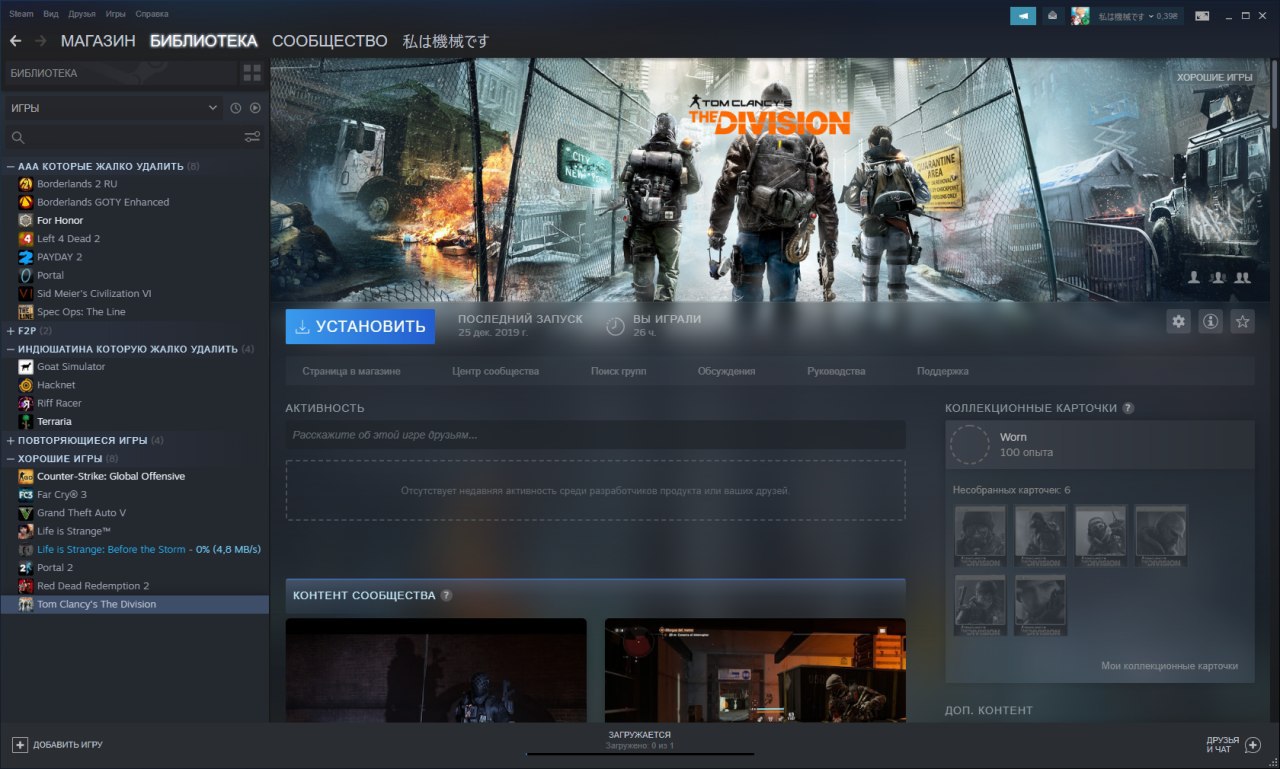Select Borderlands GOTY Enhanced
This screenshot has height=769, width=1280.
coord(134,202)
